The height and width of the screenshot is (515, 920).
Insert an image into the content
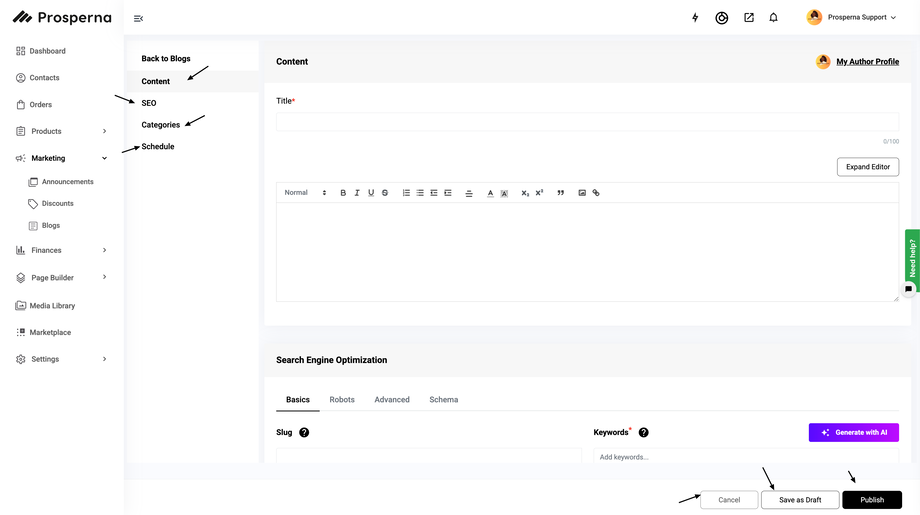pos(582,193)
